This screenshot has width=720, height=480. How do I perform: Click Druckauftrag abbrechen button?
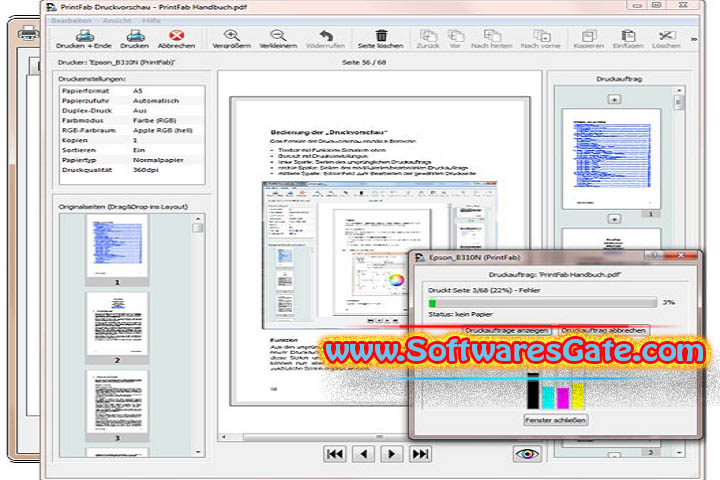(603, 330)
